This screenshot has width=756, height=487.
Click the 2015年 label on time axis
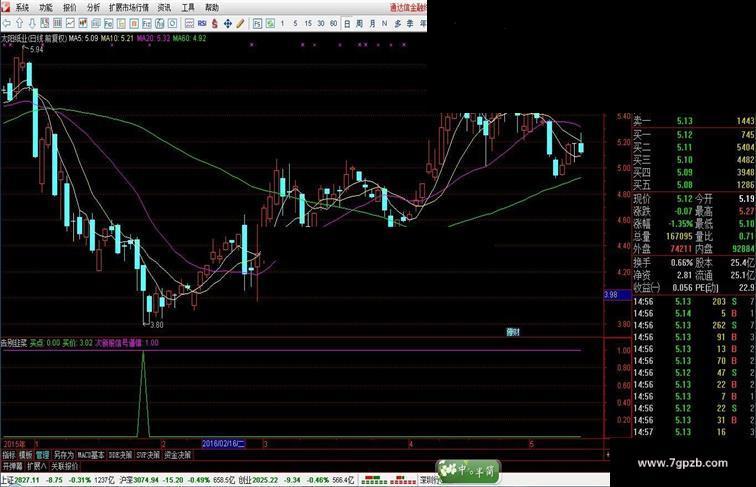(14, 444)
